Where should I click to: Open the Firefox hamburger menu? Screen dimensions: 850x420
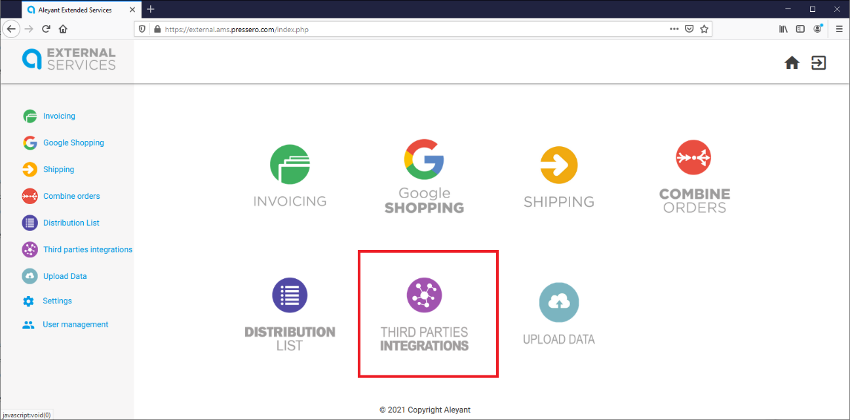tap(839, 29)
